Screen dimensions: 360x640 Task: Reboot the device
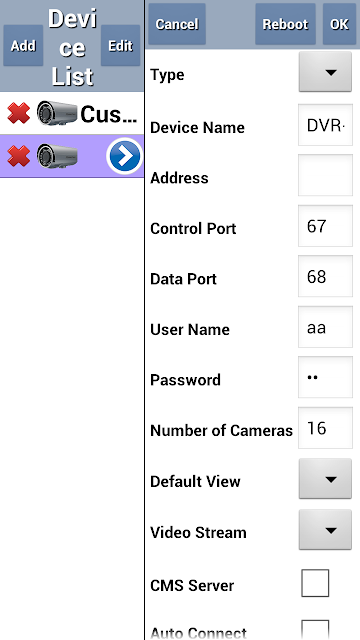285,24
